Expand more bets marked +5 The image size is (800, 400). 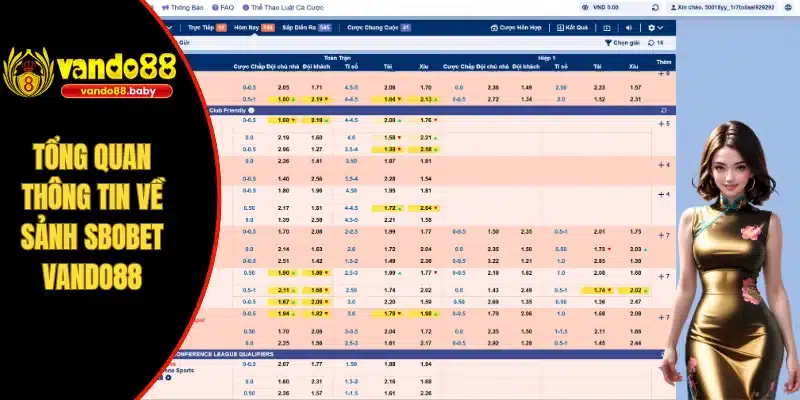(x=664, y=124)
